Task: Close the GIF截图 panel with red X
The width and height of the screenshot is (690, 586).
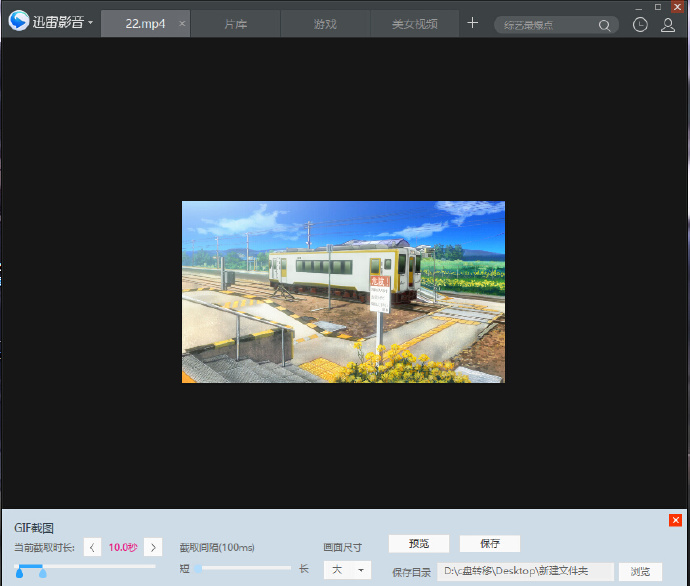Action: tap(676, 520)
